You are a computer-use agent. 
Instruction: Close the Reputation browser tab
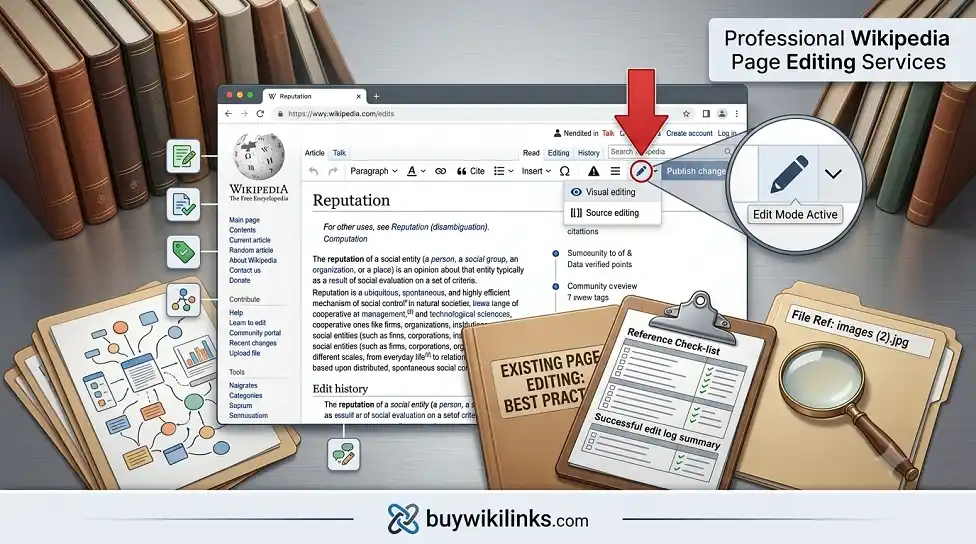click(359, 96)
